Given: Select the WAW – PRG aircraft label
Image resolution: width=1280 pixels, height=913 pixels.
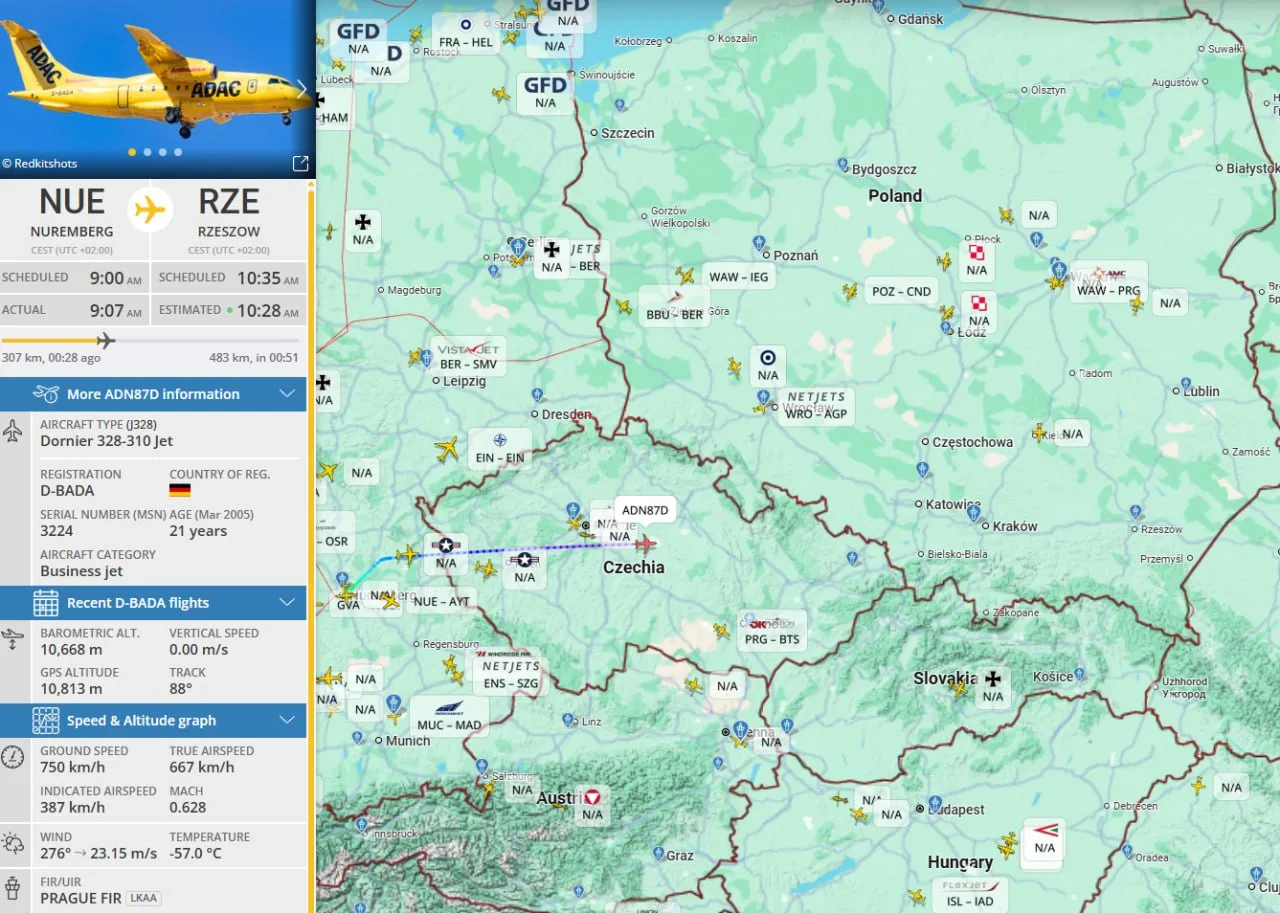Looking at the screenshot, I should 1108,282.
